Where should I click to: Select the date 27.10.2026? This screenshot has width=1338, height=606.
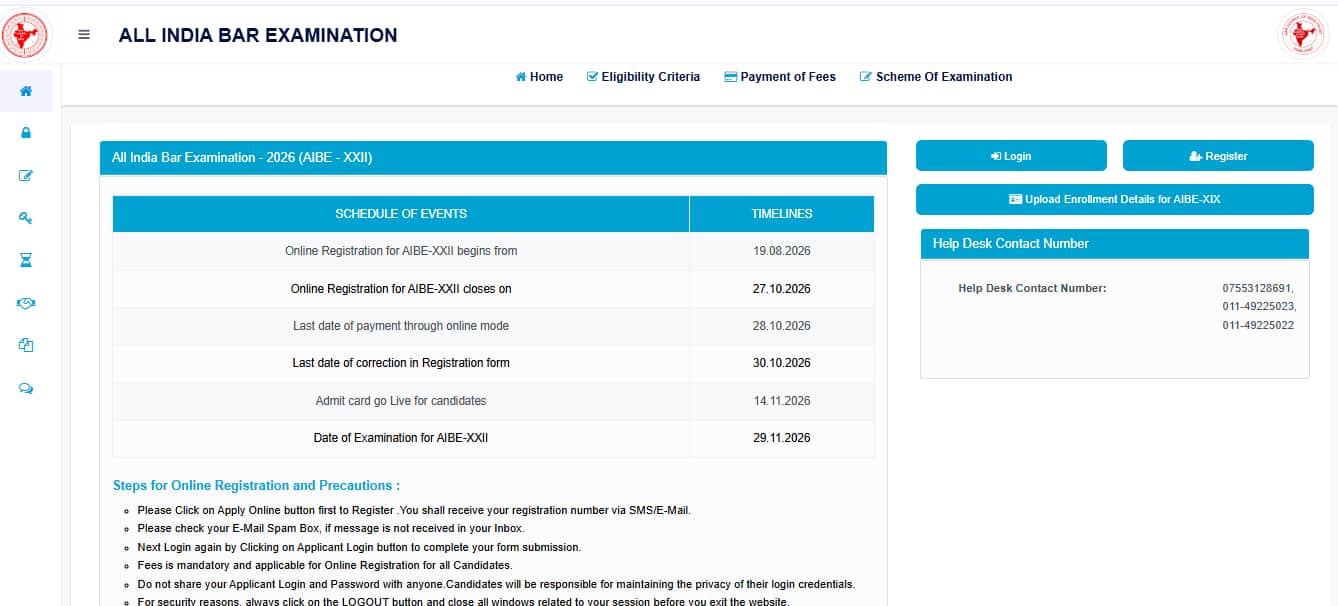(x=782, y=289)
